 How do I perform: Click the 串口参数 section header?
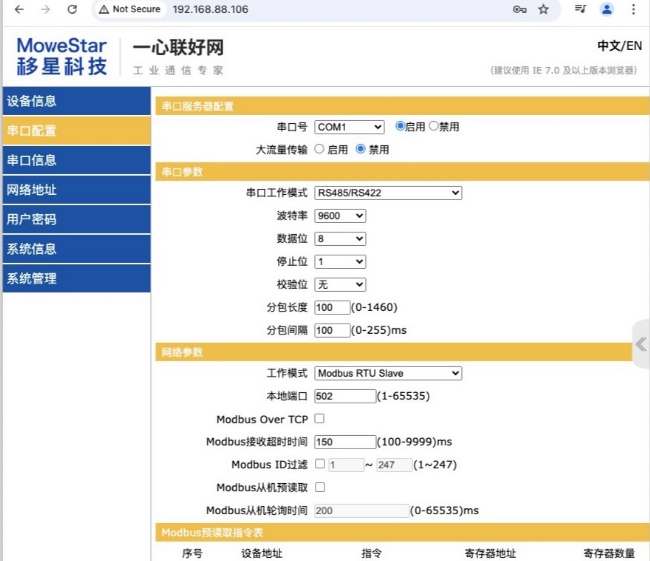point(403,172)
